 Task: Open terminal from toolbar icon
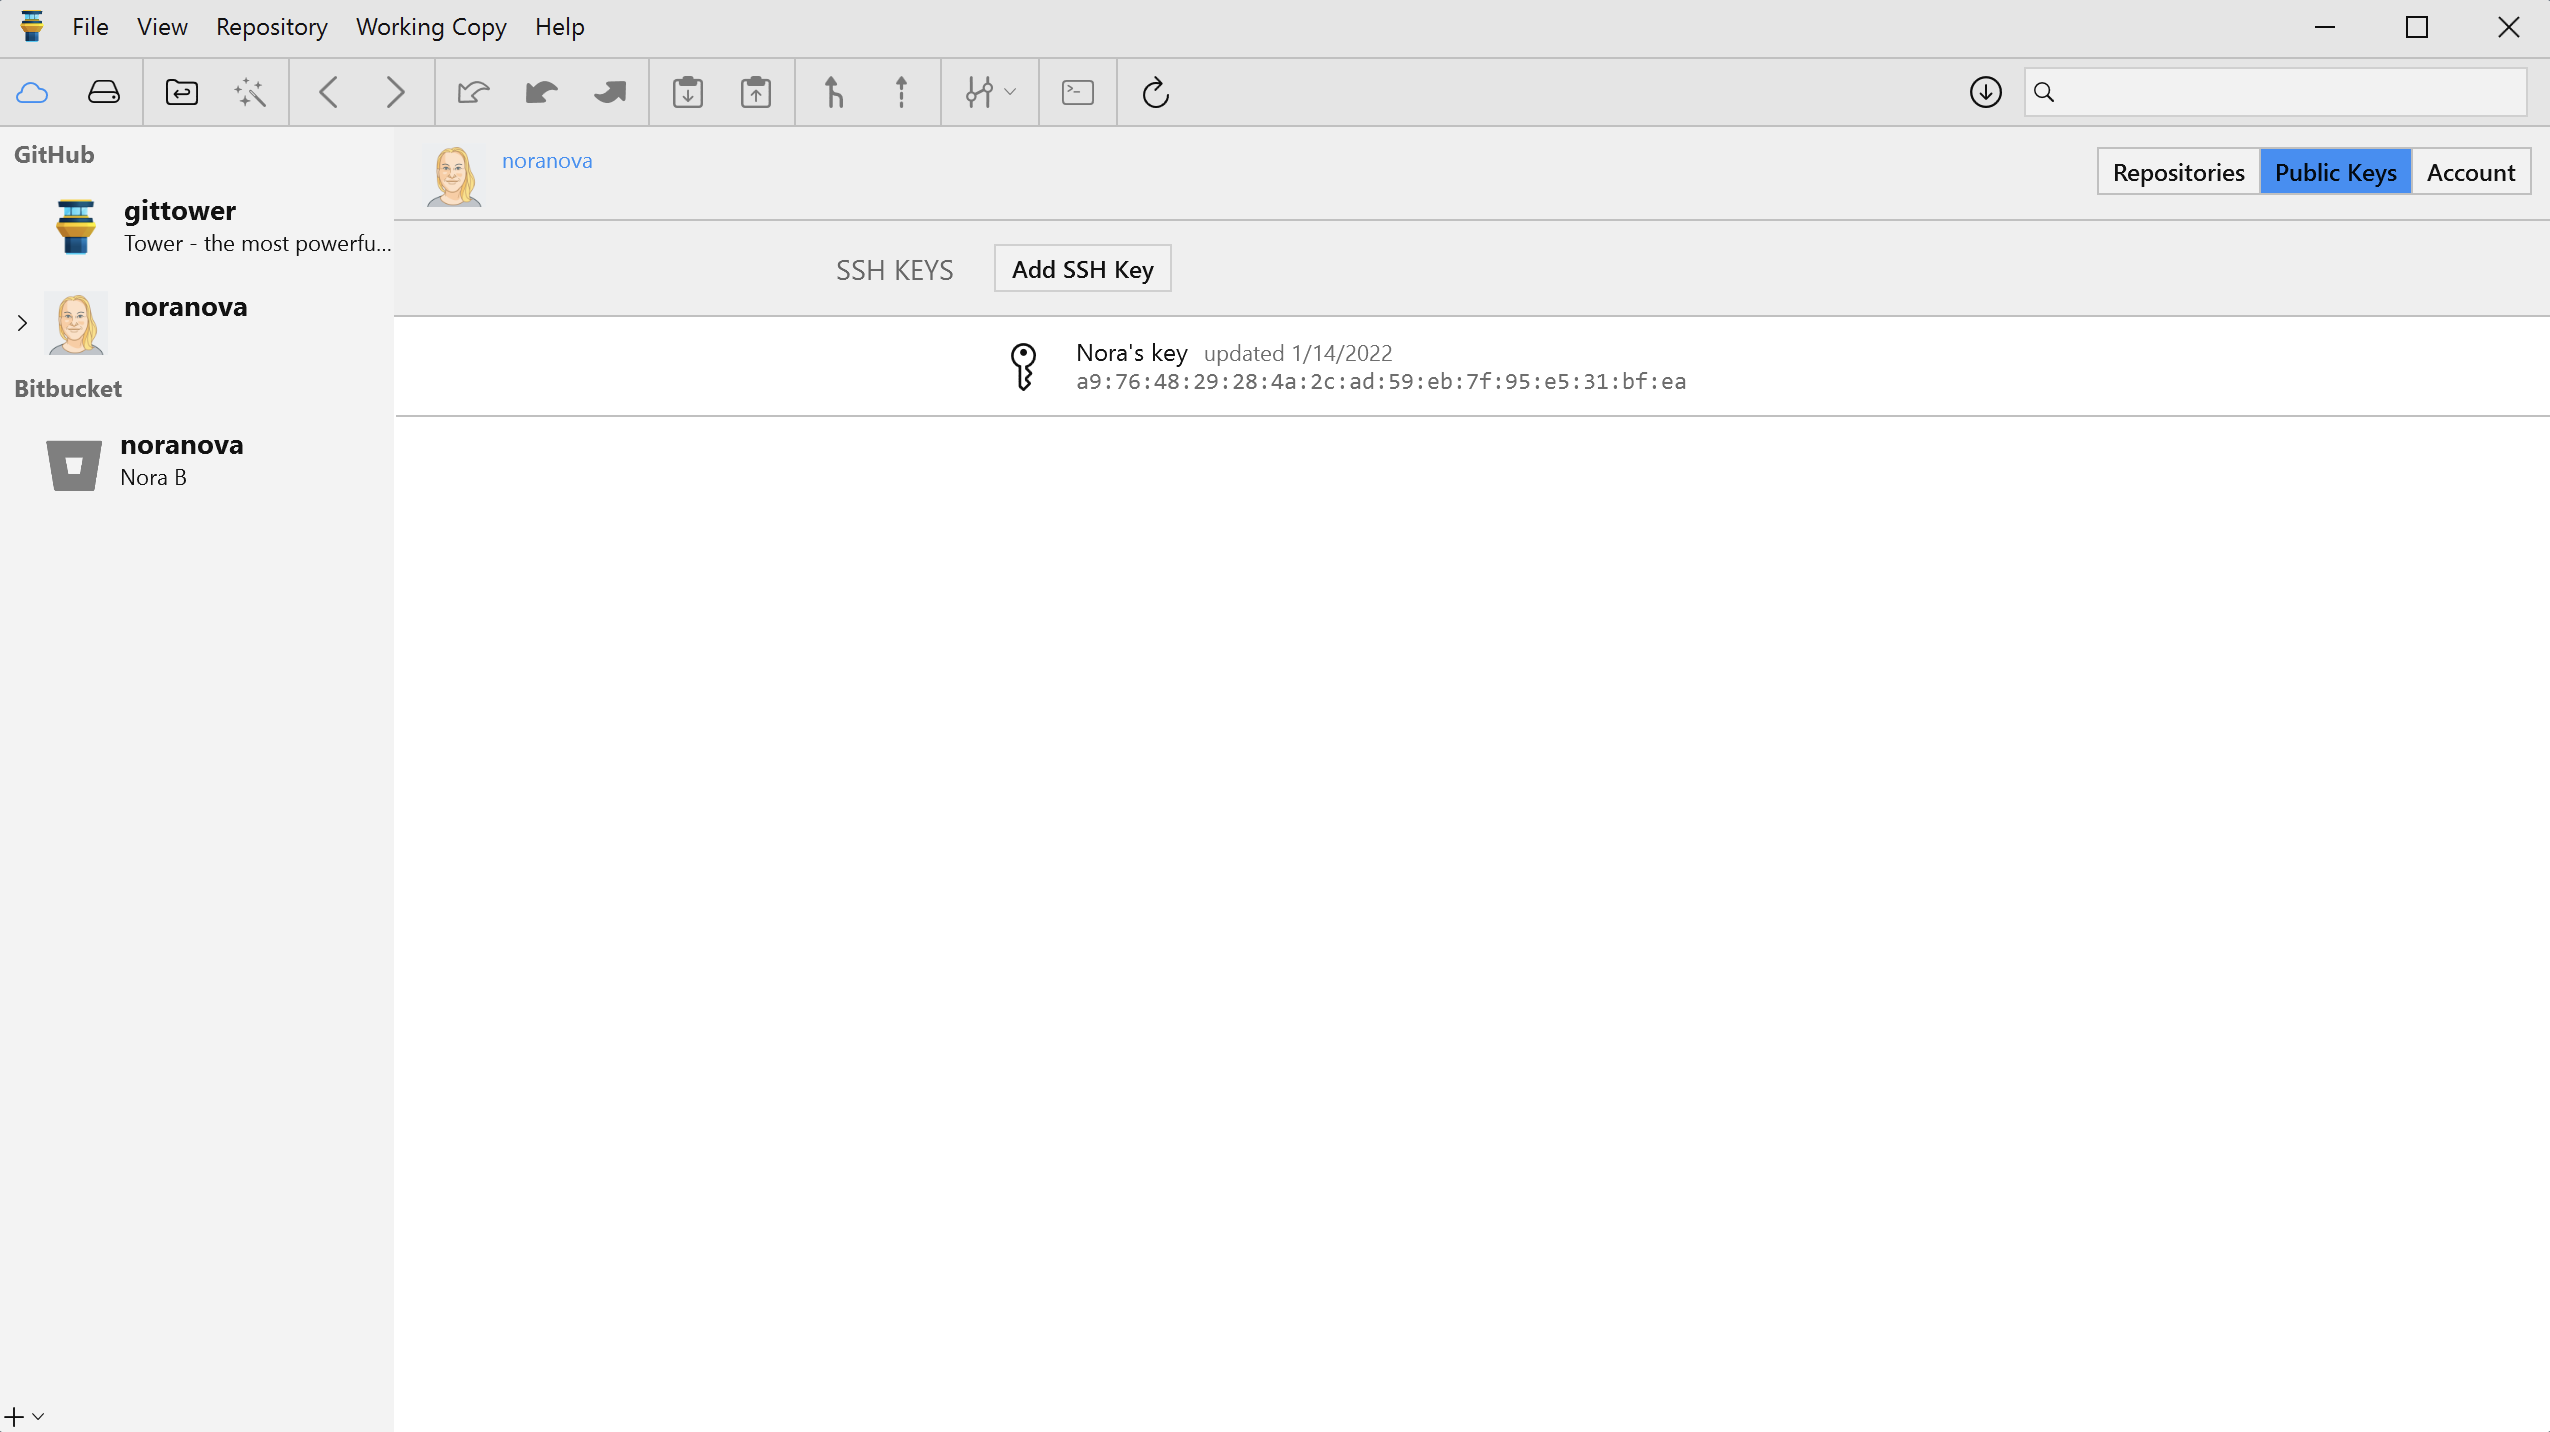pyautogui.click(x=1077, y=93)
